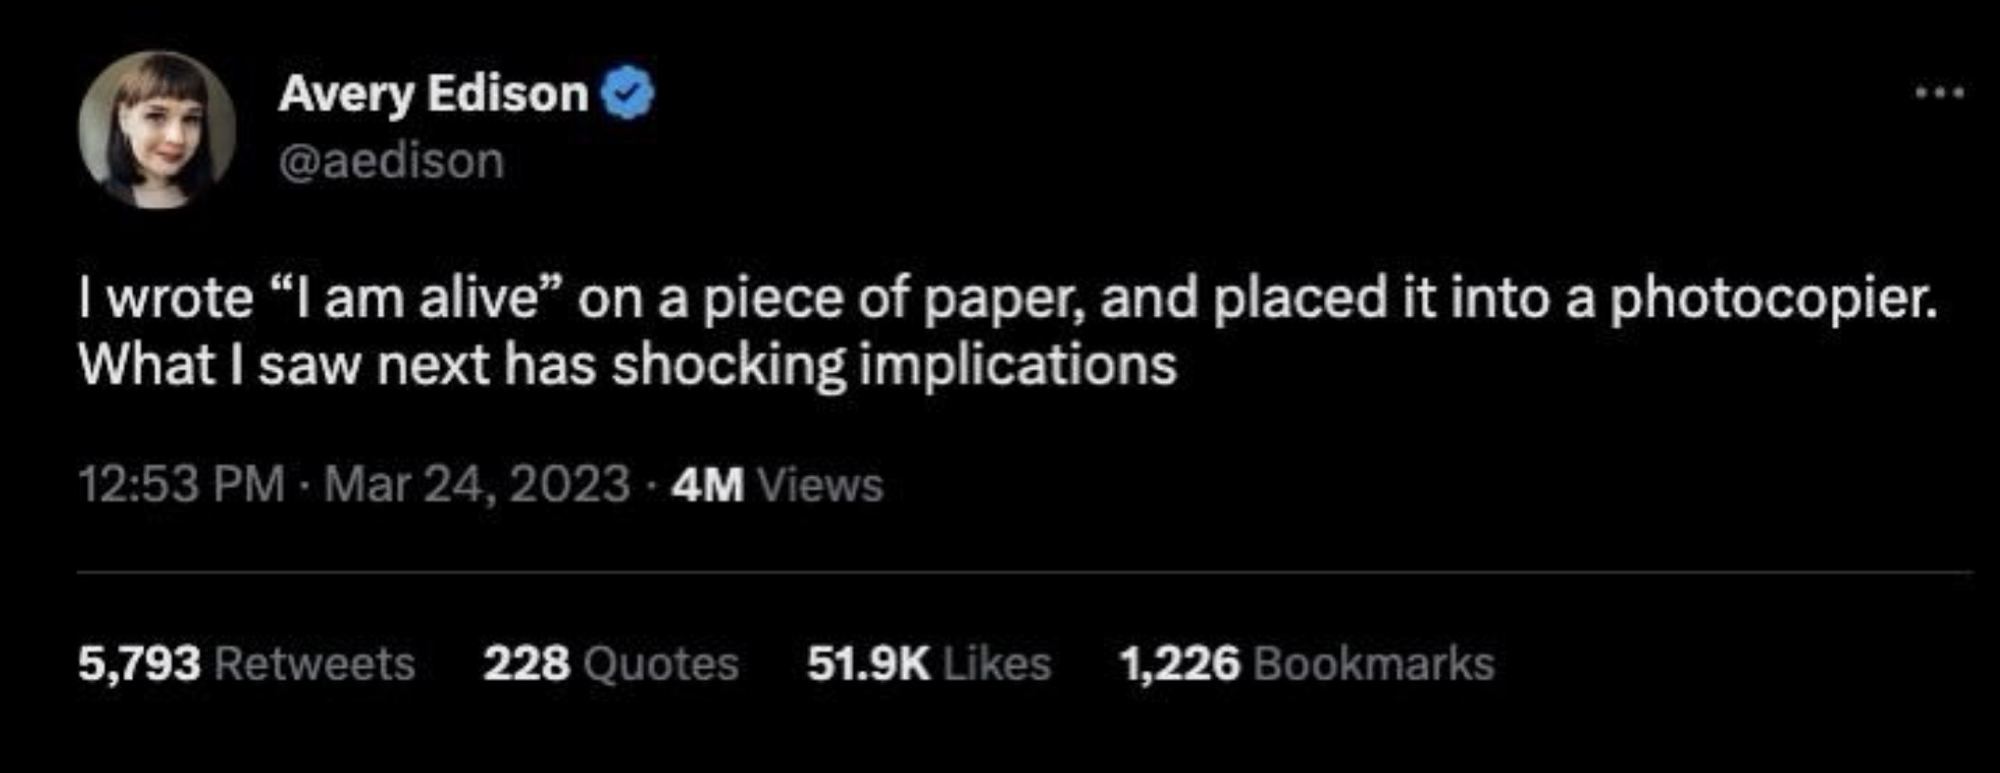
Task: Open the Bookmarks label
Action: pos(1373,663)
